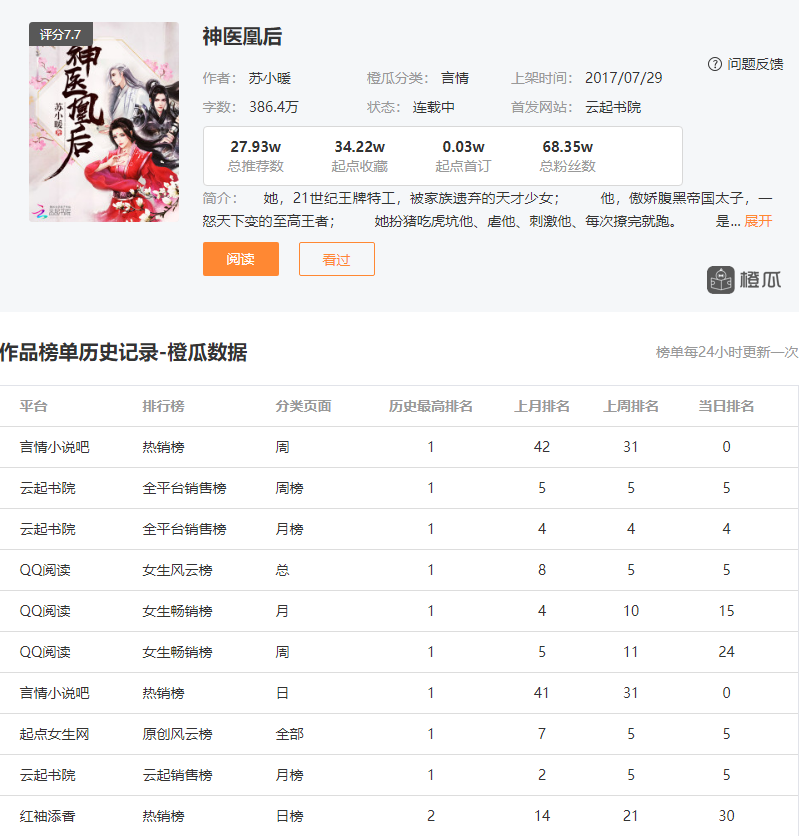Click the 看过 button
This screenshot has height=836, width=799.
pyautogui.click(x=336, y=259)
